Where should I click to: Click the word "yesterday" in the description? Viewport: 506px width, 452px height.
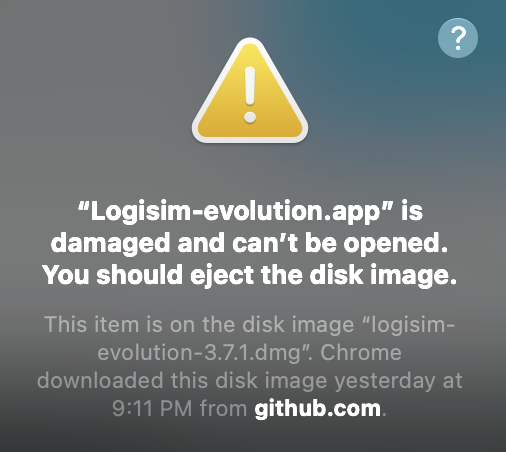(x=385, y=381)
